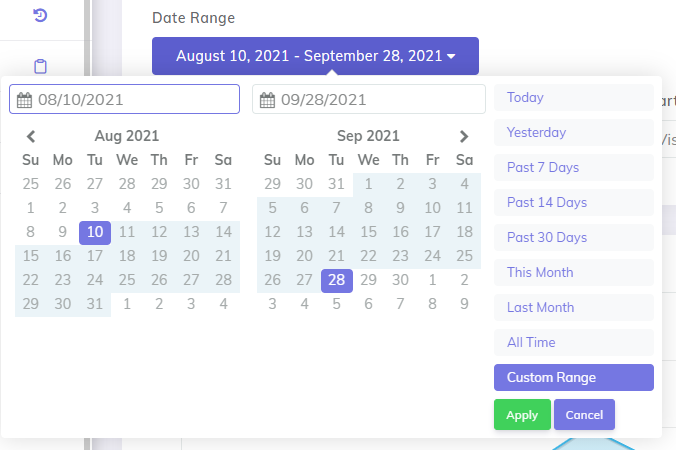The height and width of the screenshot is (450, 676).
Task: Pick August 31 in the Aug 2021 calendar
Action: 95,304
